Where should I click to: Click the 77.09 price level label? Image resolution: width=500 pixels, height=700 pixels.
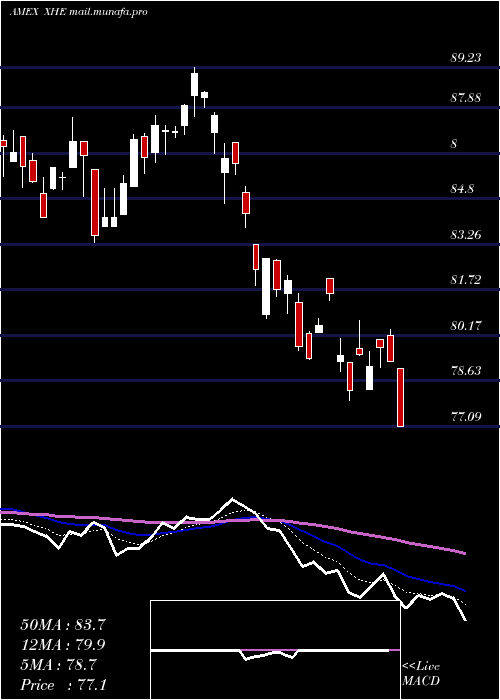(x=466, y=417)
